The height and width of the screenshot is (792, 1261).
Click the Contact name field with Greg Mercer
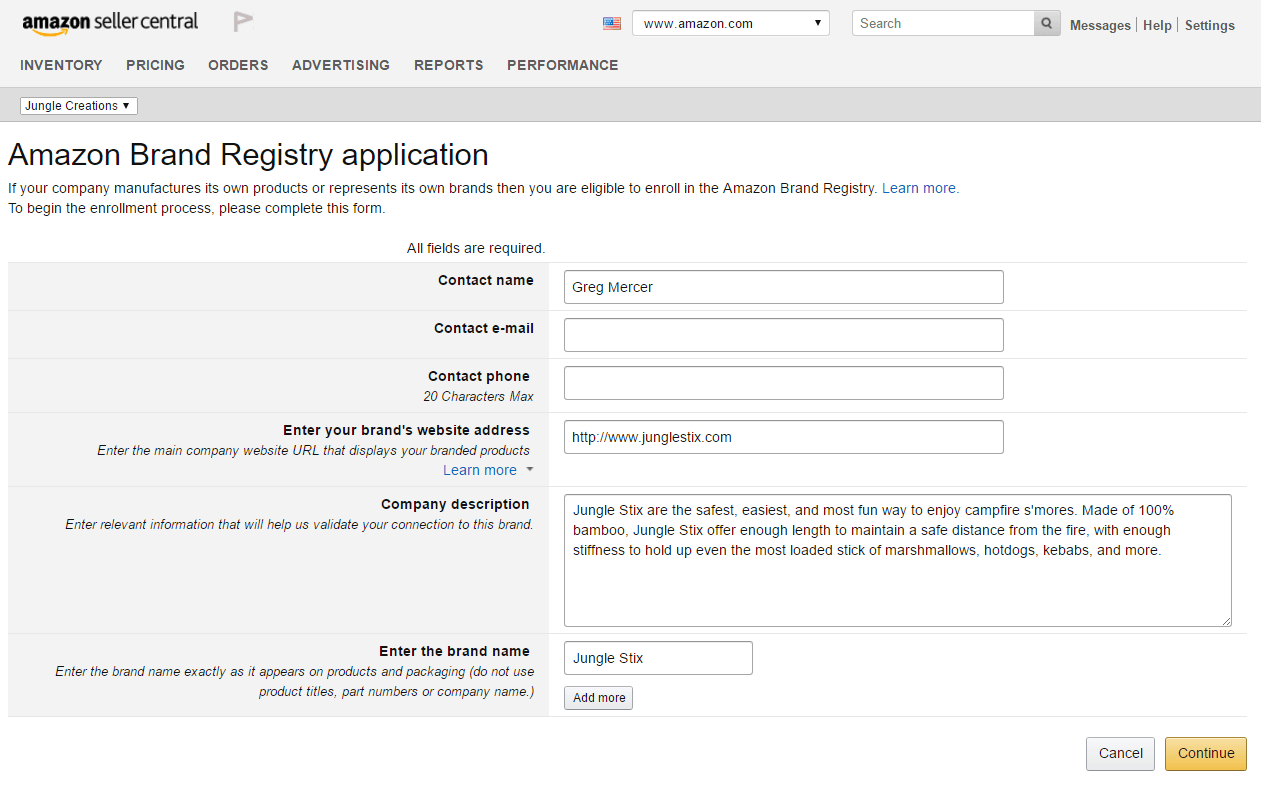coord(784,287)
